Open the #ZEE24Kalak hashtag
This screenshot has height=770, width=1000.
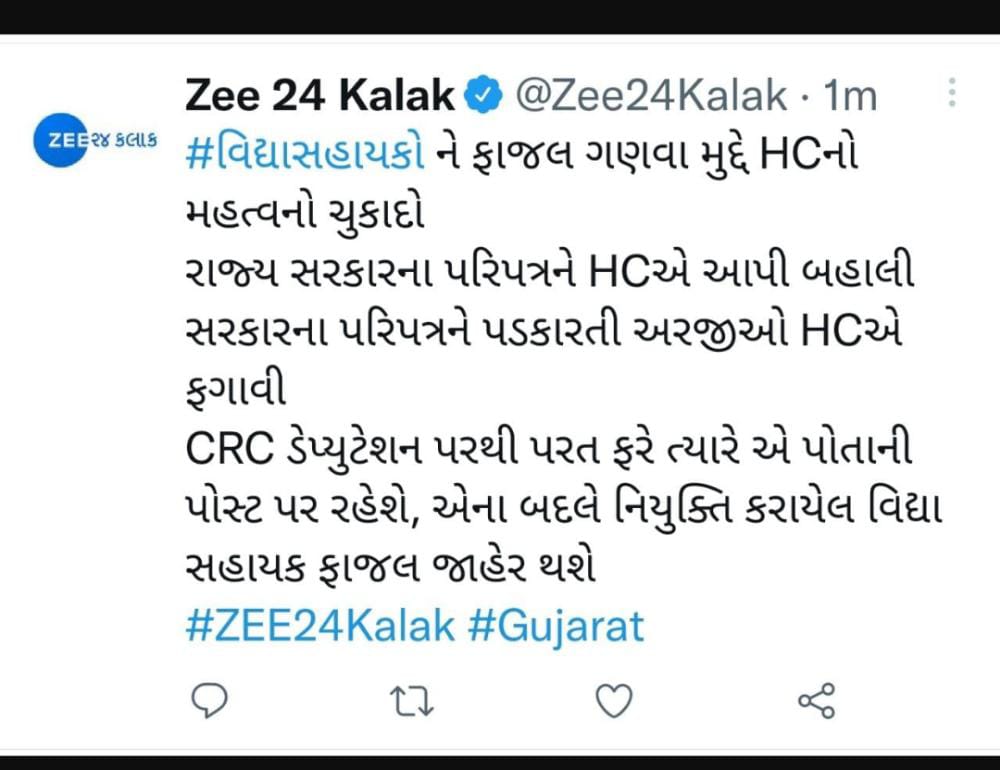pos(320,626)
